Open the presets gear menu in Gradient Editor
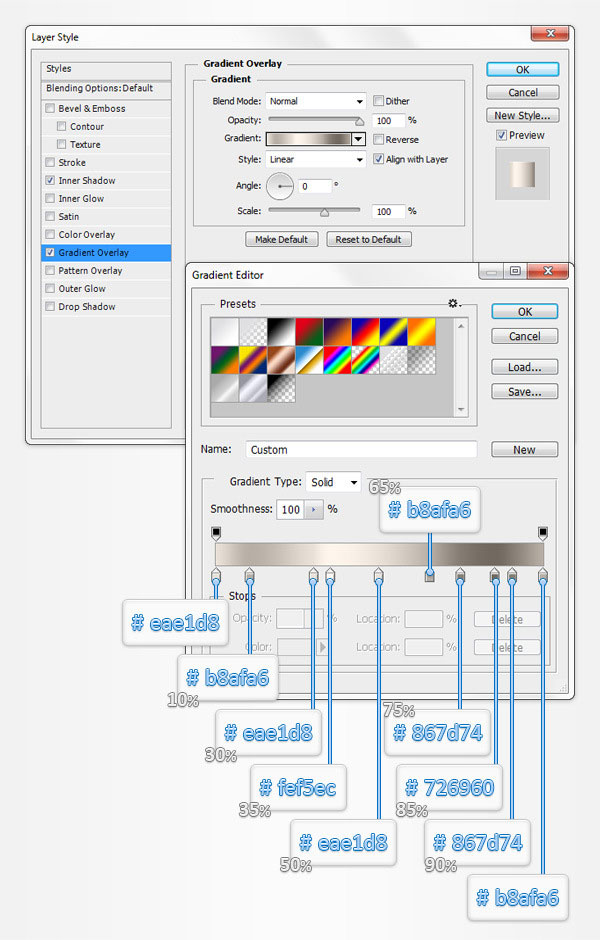The width and height of the screenshot is (600, 940). (454, 304)
